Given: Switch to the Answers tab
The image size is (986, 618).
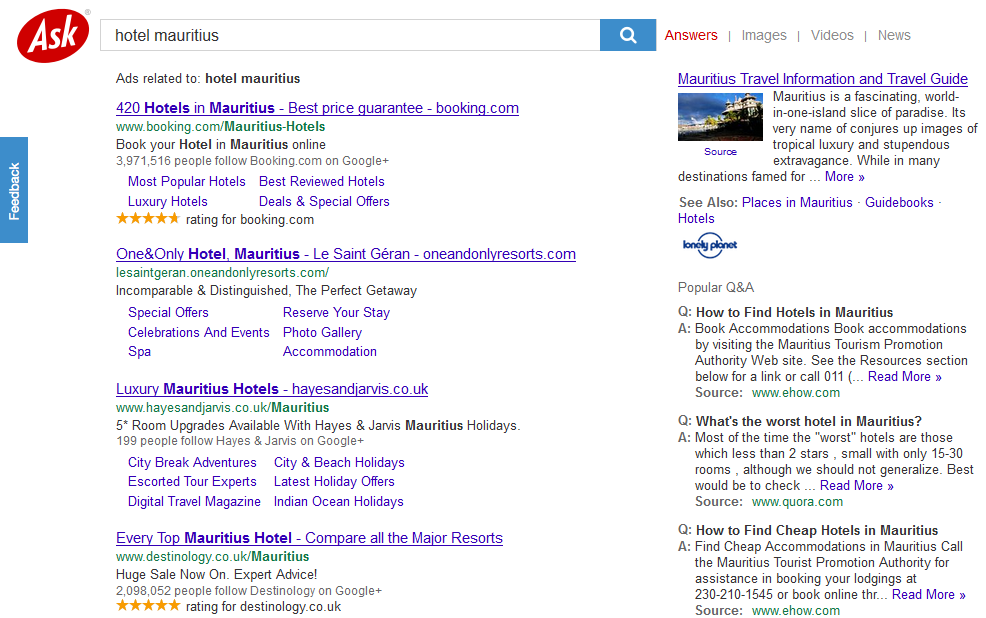Looking at the screenshot, I should [691, 35].
